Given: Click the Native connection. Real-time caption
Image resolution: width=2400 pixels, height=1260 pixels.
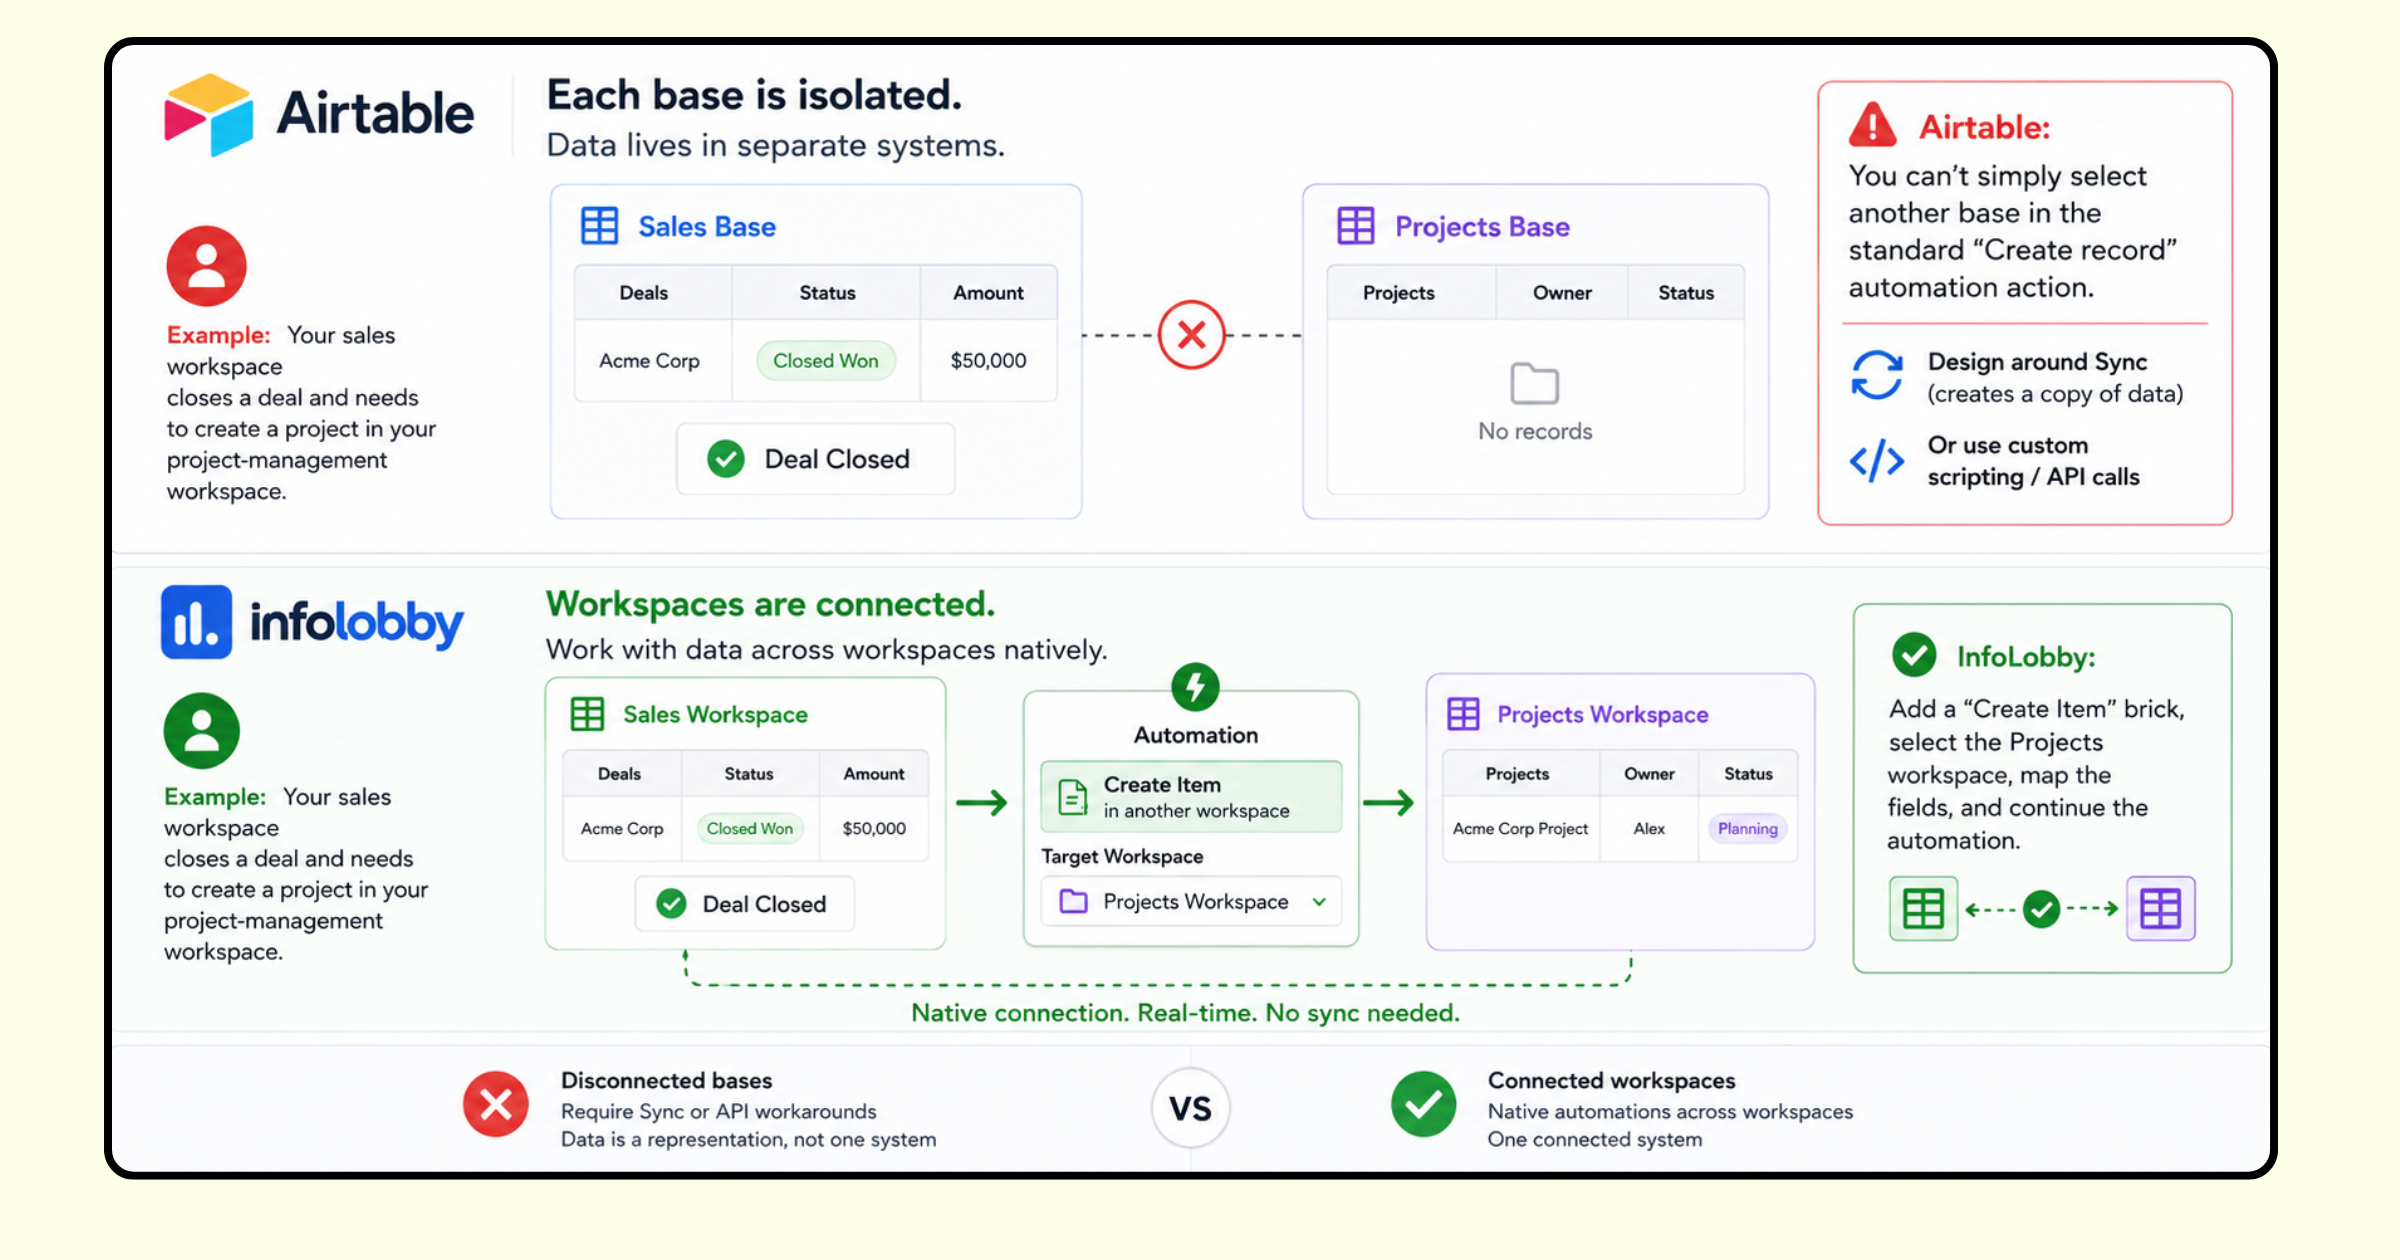Looking at the screenshot, I should [x=1185, y=1013].
